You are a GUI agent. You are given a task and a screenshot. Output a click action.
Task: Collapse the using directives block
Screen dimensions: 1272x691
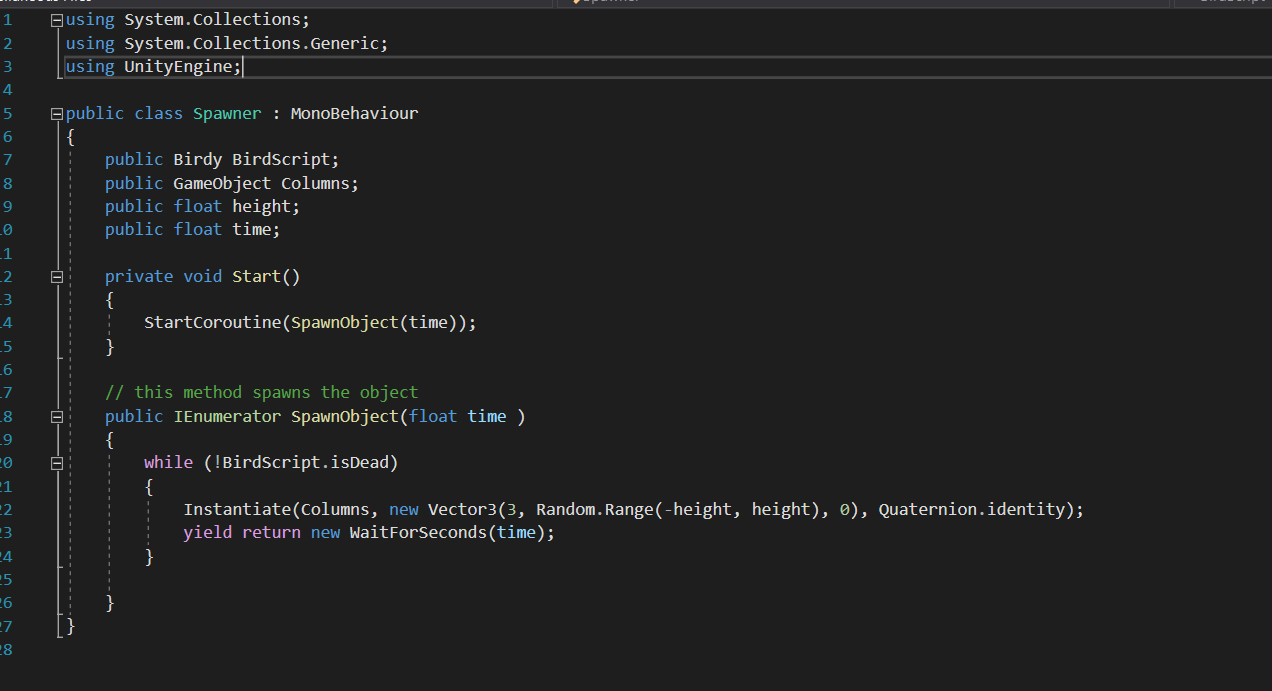tap(57, 20)
